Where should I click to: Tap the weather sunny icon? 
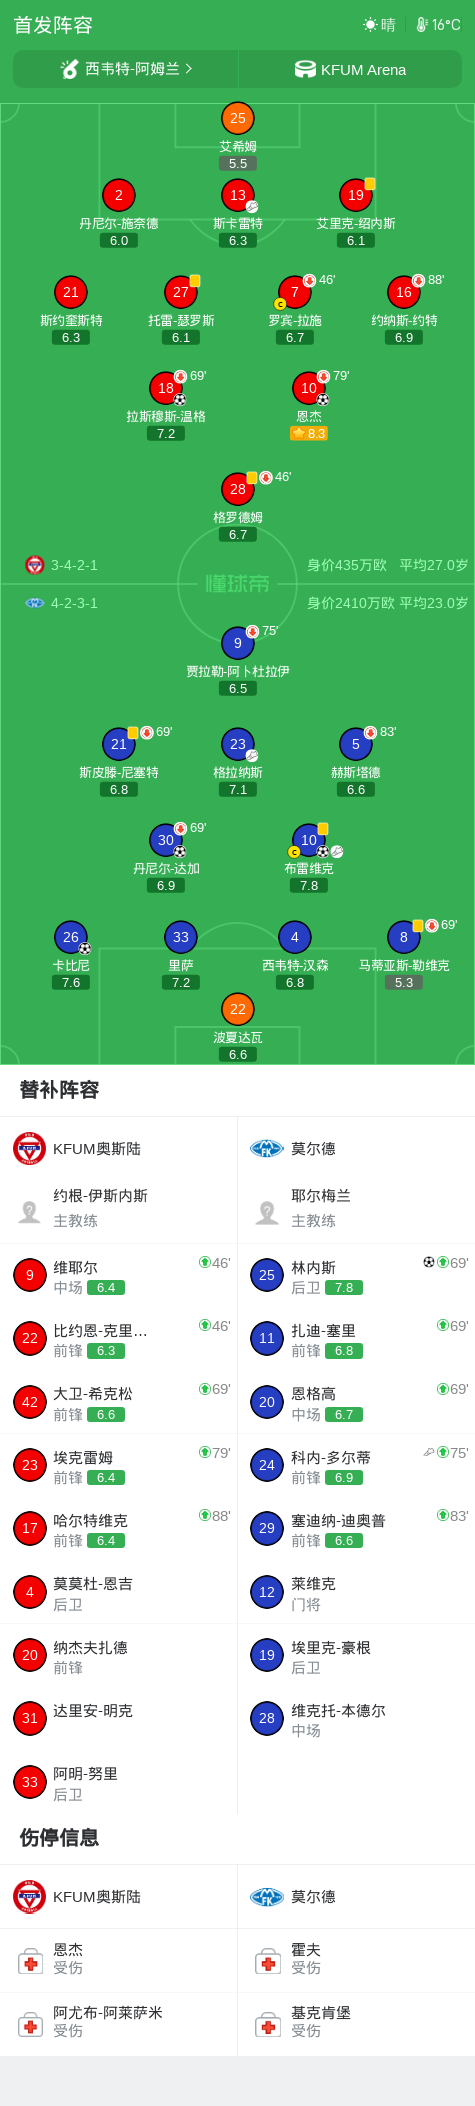pos(371,24)
